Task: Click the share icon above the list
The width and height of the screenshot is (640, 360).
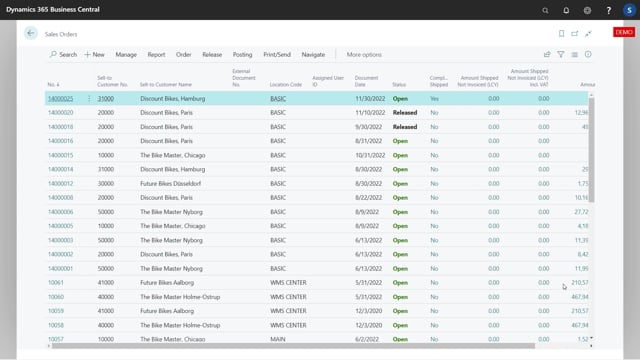Action: [x=547, y=54]
